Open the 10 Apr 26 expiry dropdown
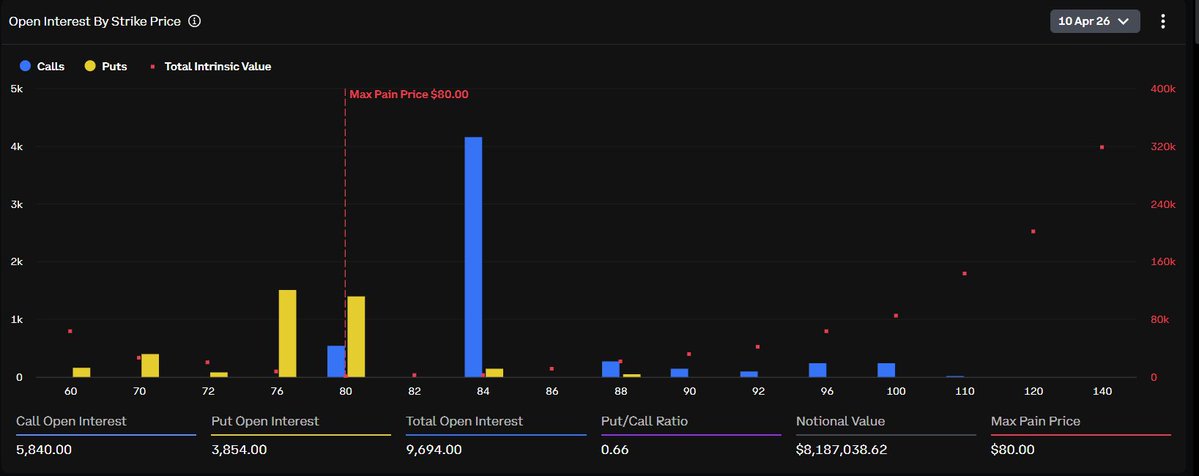 click(x=1093, y=21)
